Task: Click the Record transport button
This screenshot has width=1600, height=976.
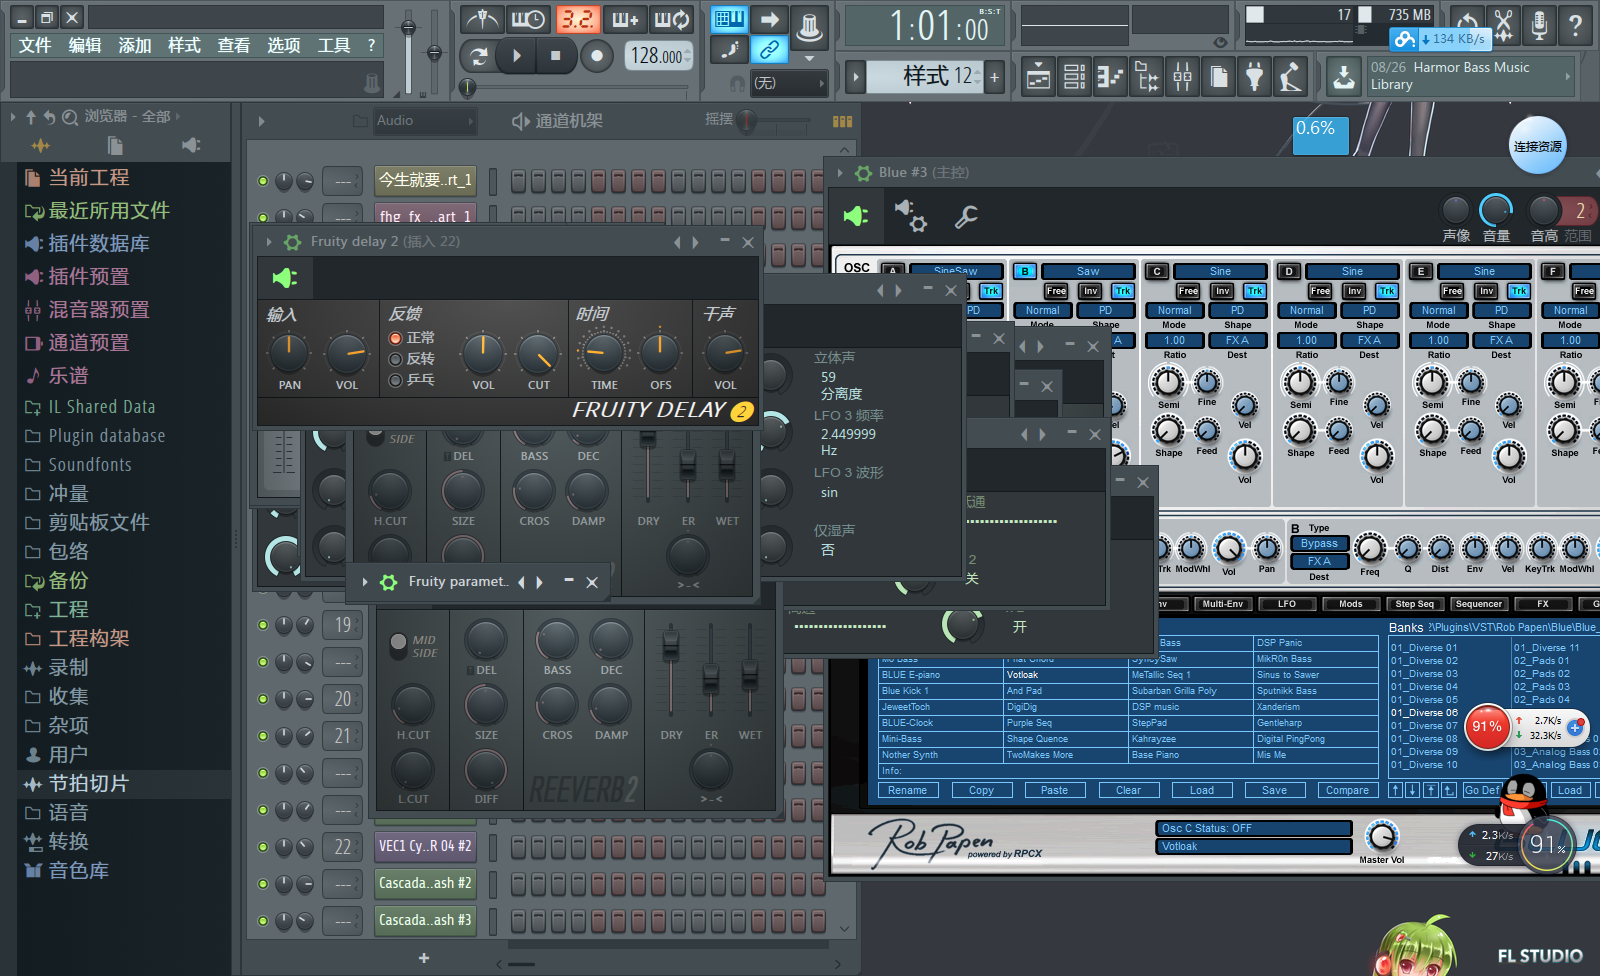Action: point(596,56)
